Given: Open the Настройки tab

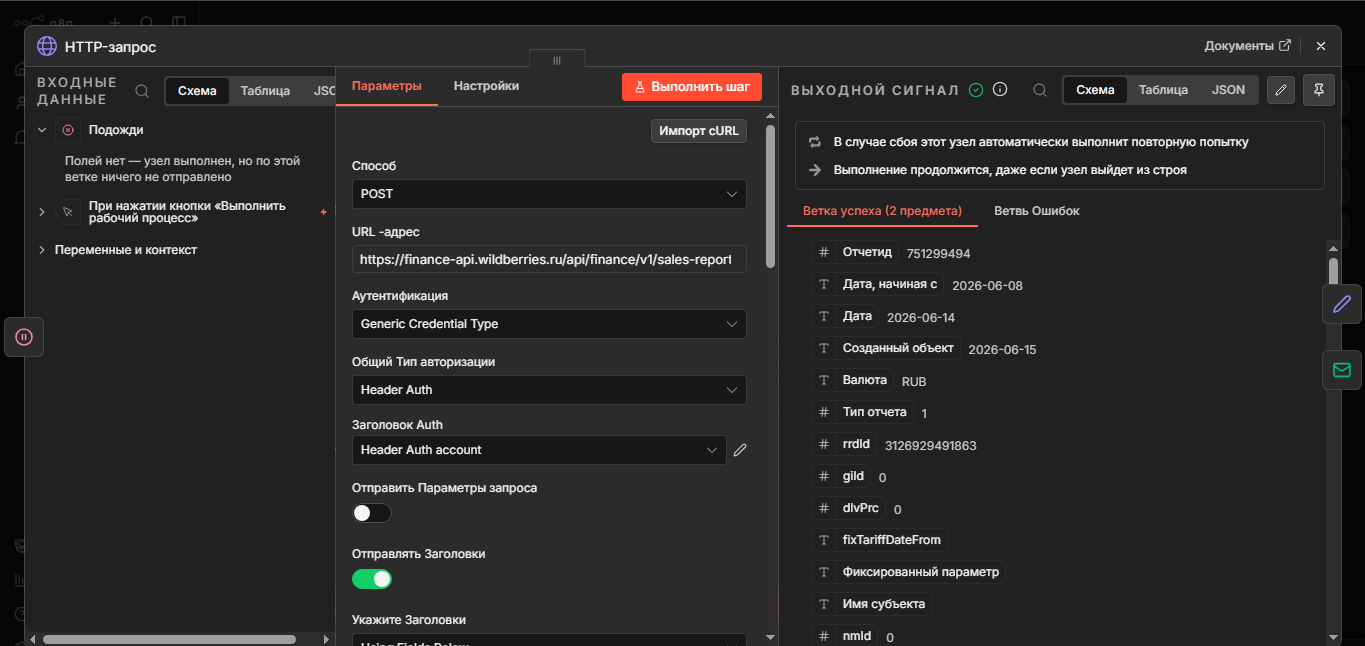Looking at the screenshot, I should tap(486, 86).
